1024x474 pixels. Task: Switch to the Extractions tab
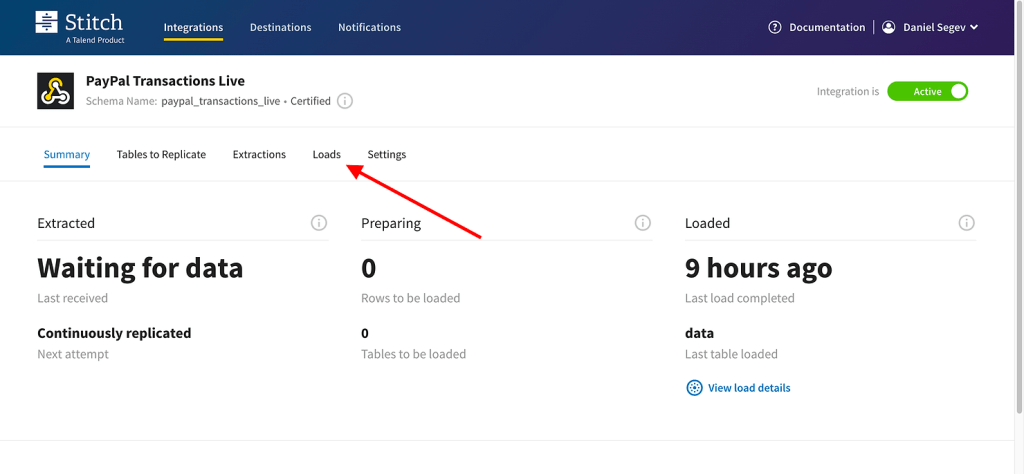tap(259, 155)
